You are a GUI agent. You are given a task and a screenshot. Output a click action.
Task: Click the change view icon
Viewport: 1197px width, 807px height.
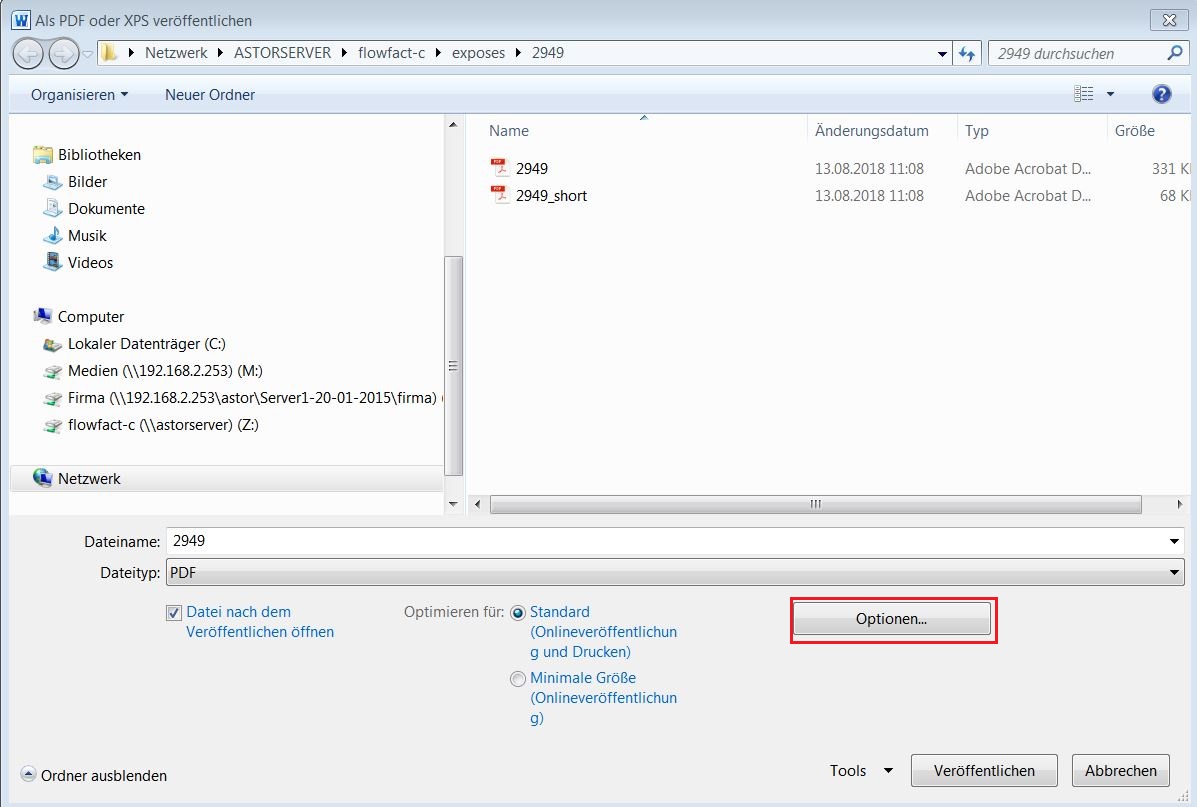(1084, 94)
